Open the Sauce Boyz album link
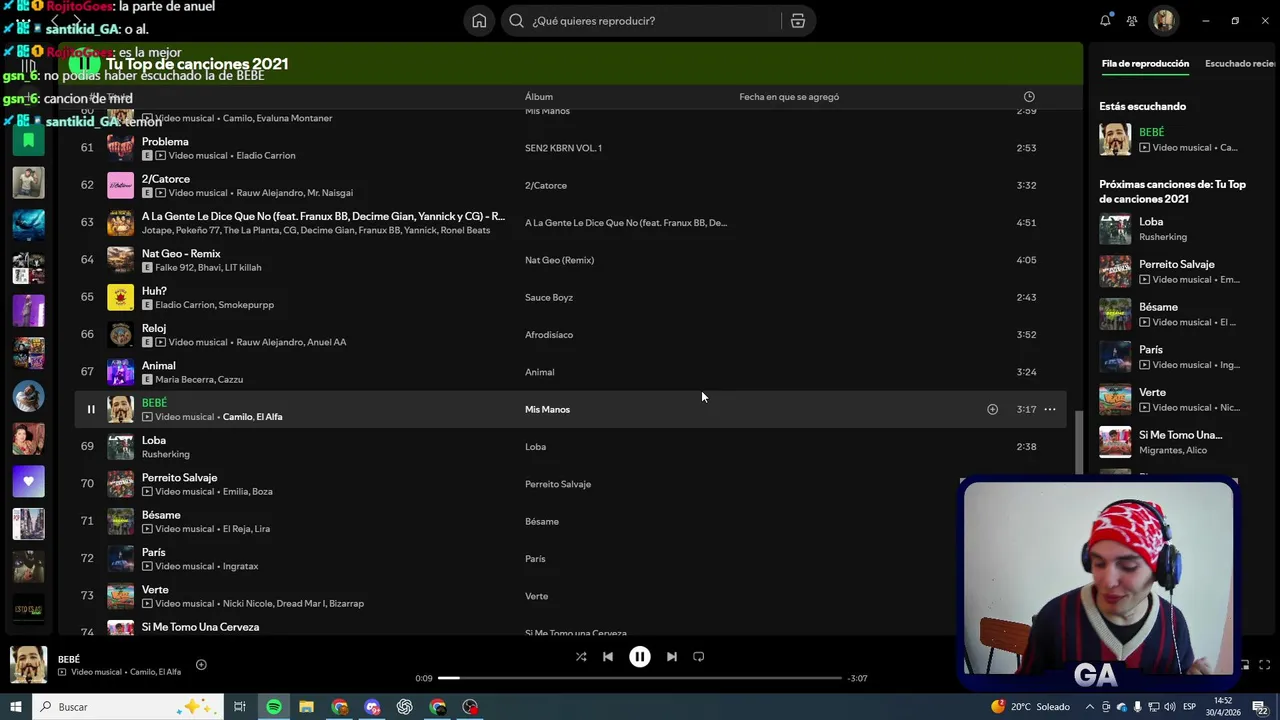This screenshot has height=720, width=1280. tap(549, 297)
